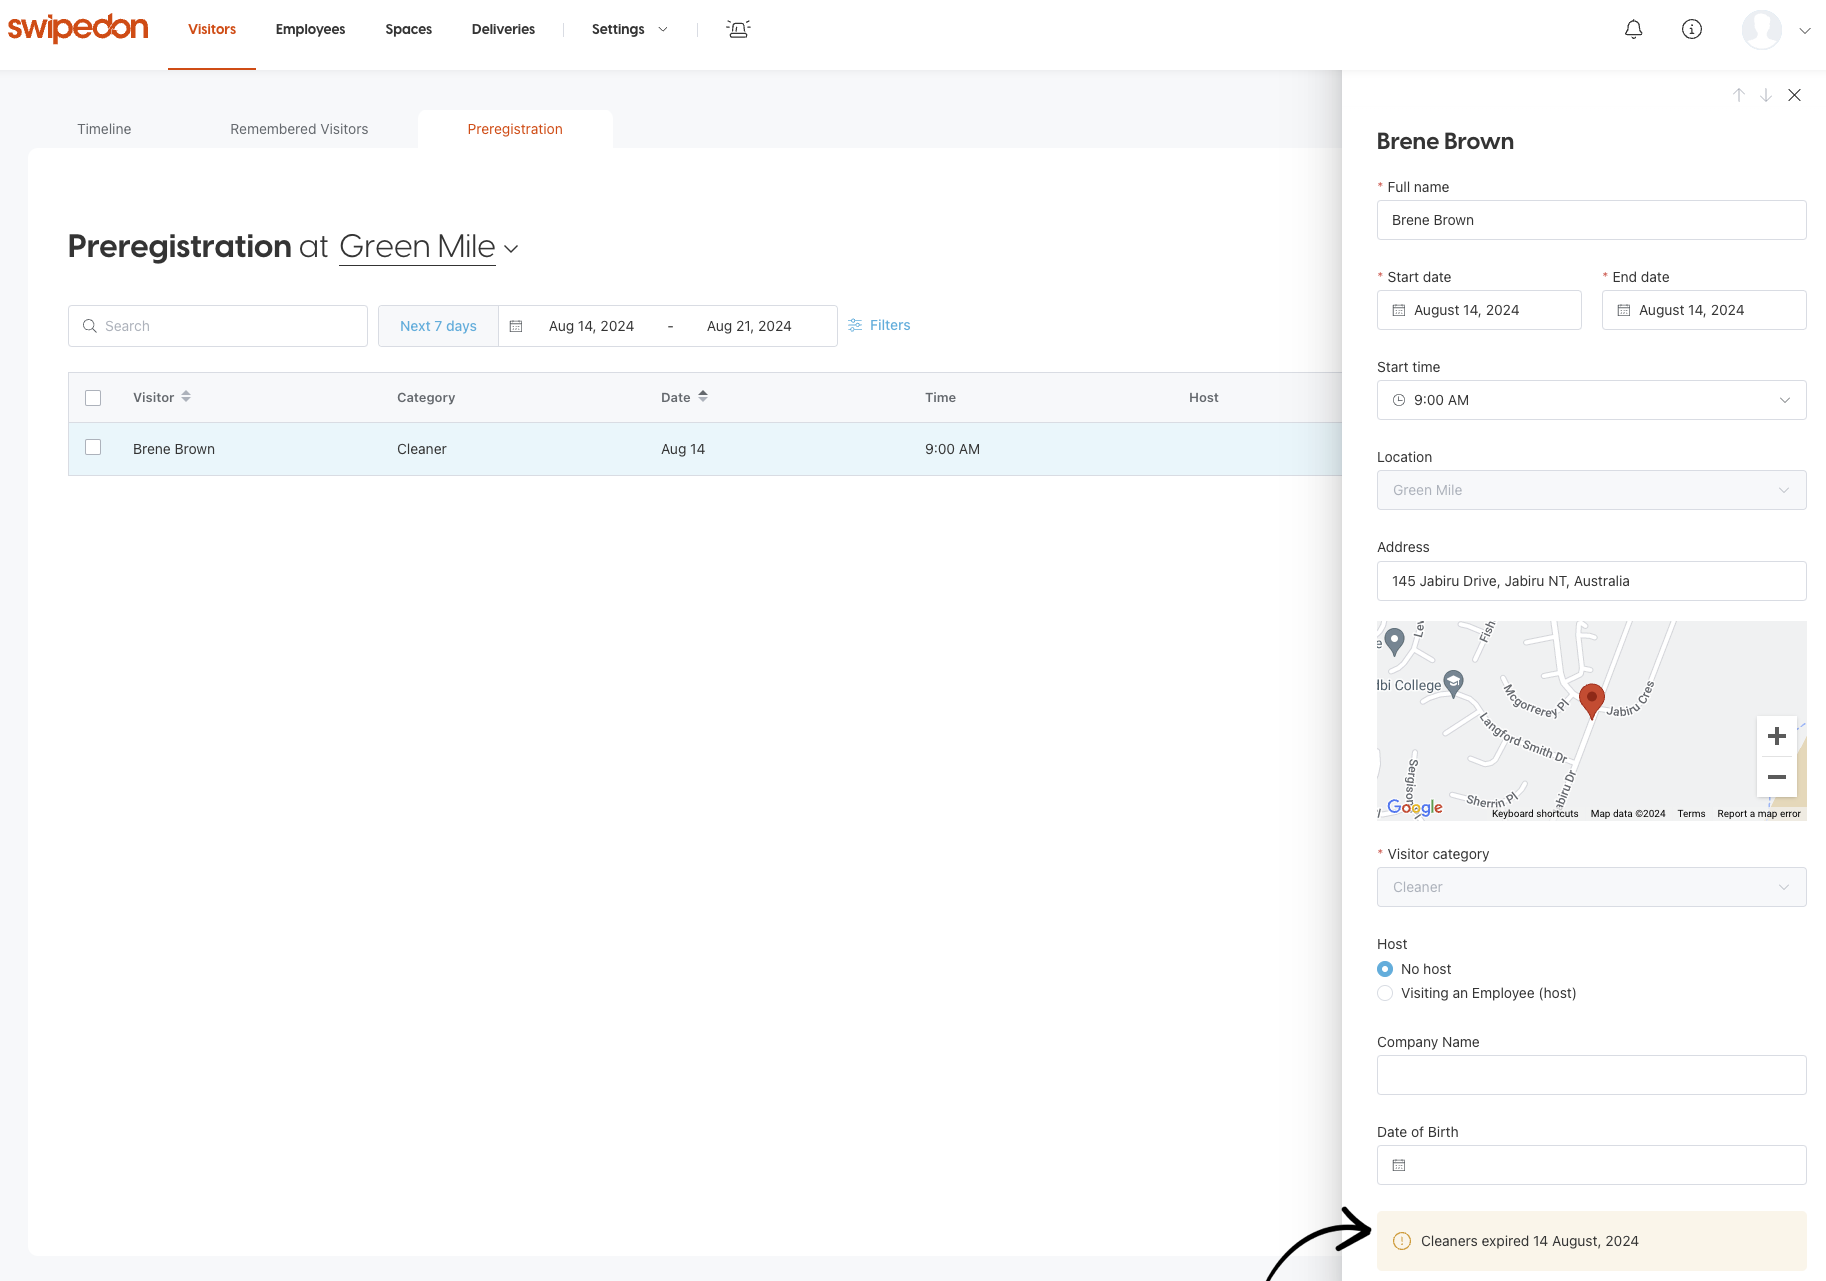Zoom in on the map

pyautogui.click(x=1776, y=736)
